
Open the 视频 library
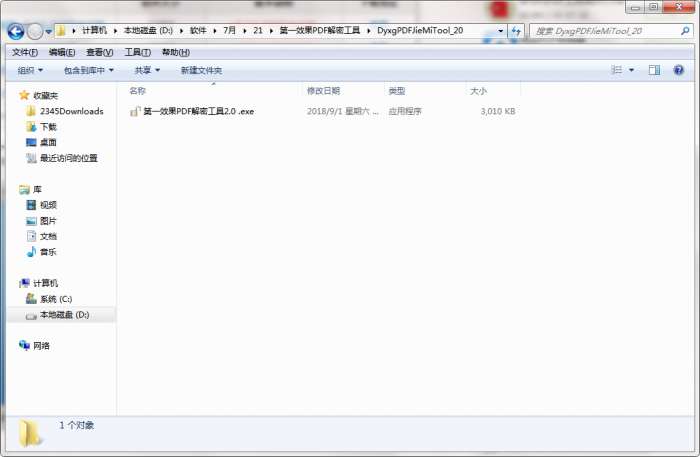coord(48,205)
